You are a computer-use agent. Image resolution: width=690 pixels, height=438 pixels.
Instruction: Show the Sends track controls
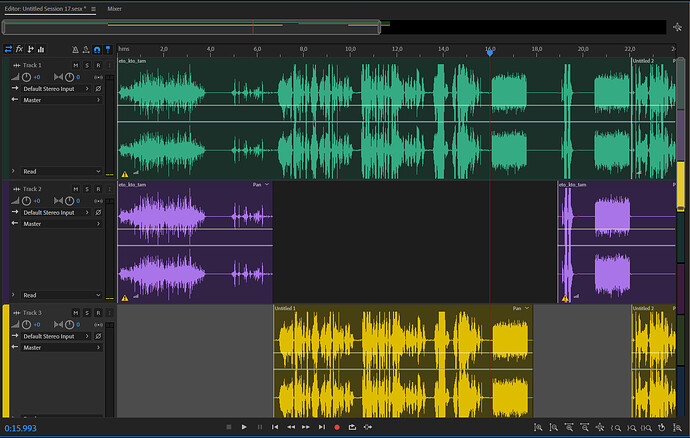tap(31, 48)
